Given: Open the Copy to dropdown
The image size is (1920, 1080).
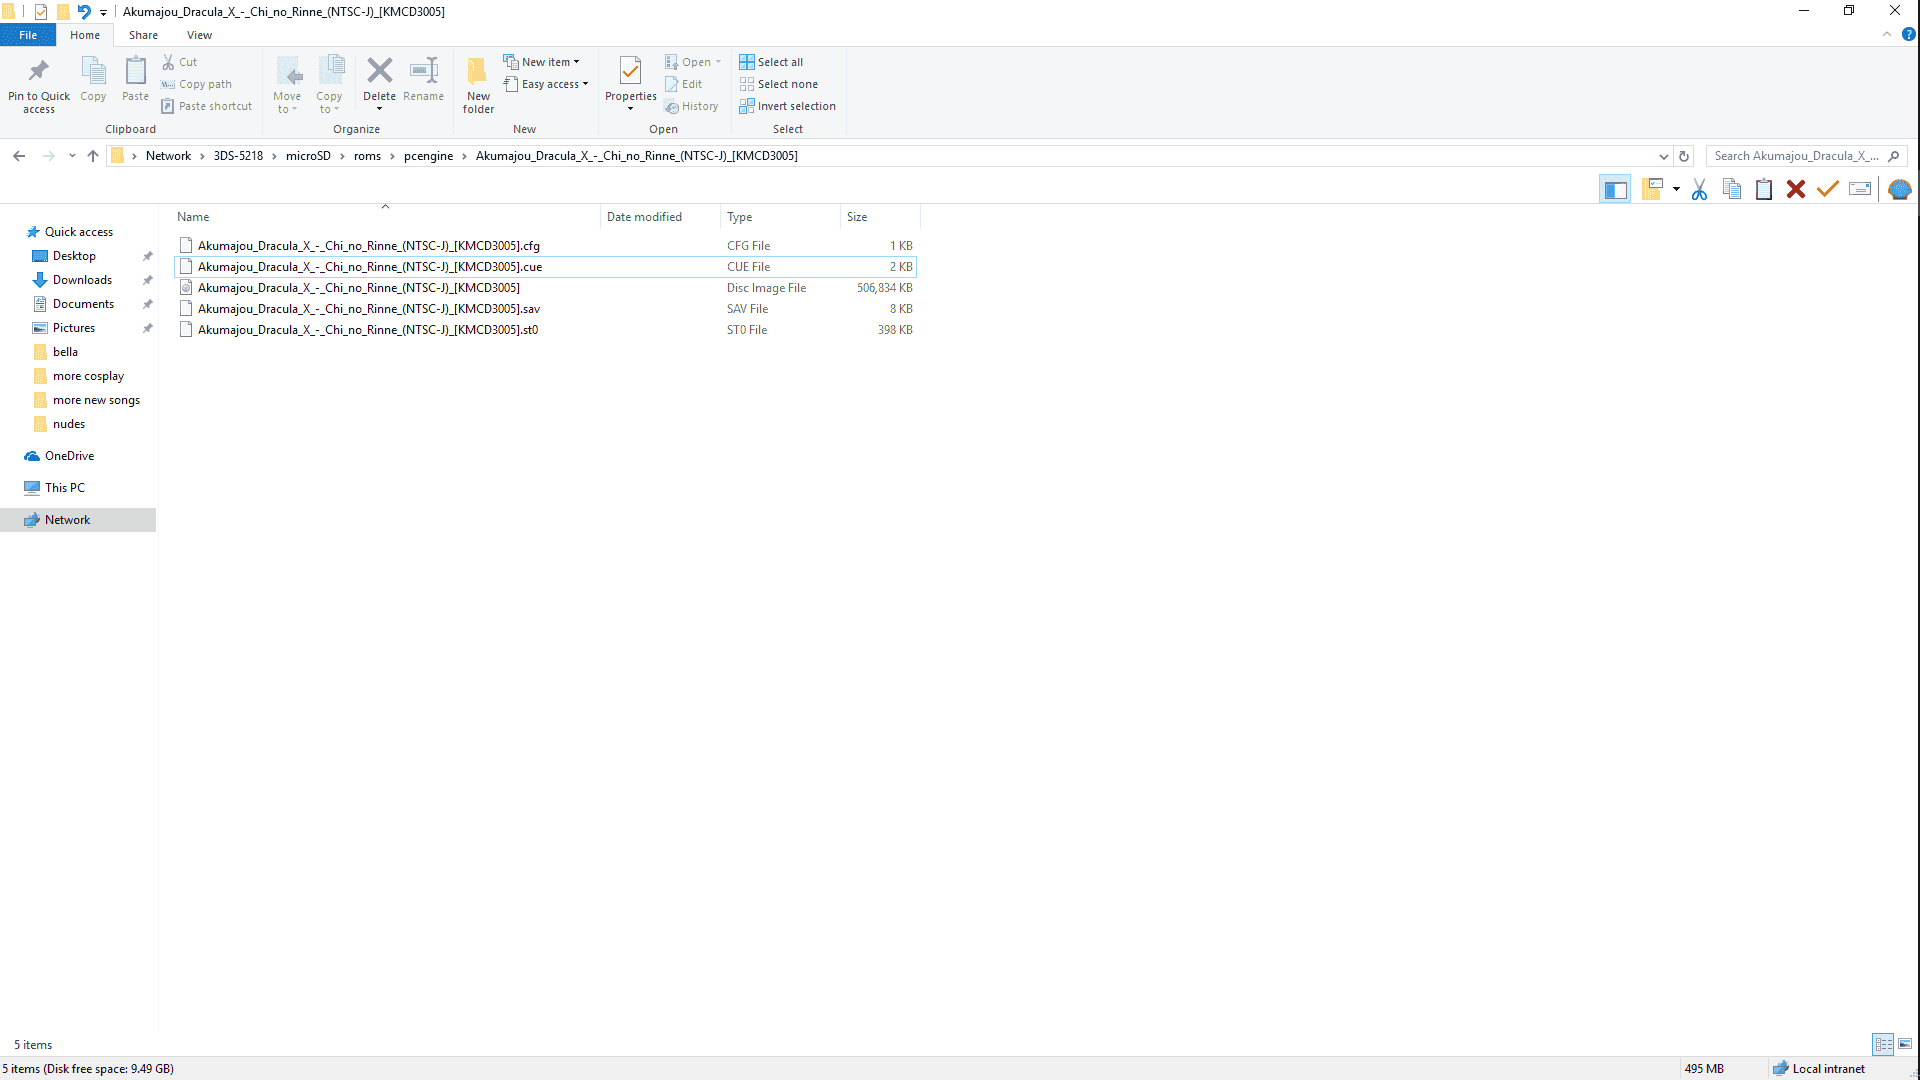Looking at the screenshot, I should click(x=329, y=85).
